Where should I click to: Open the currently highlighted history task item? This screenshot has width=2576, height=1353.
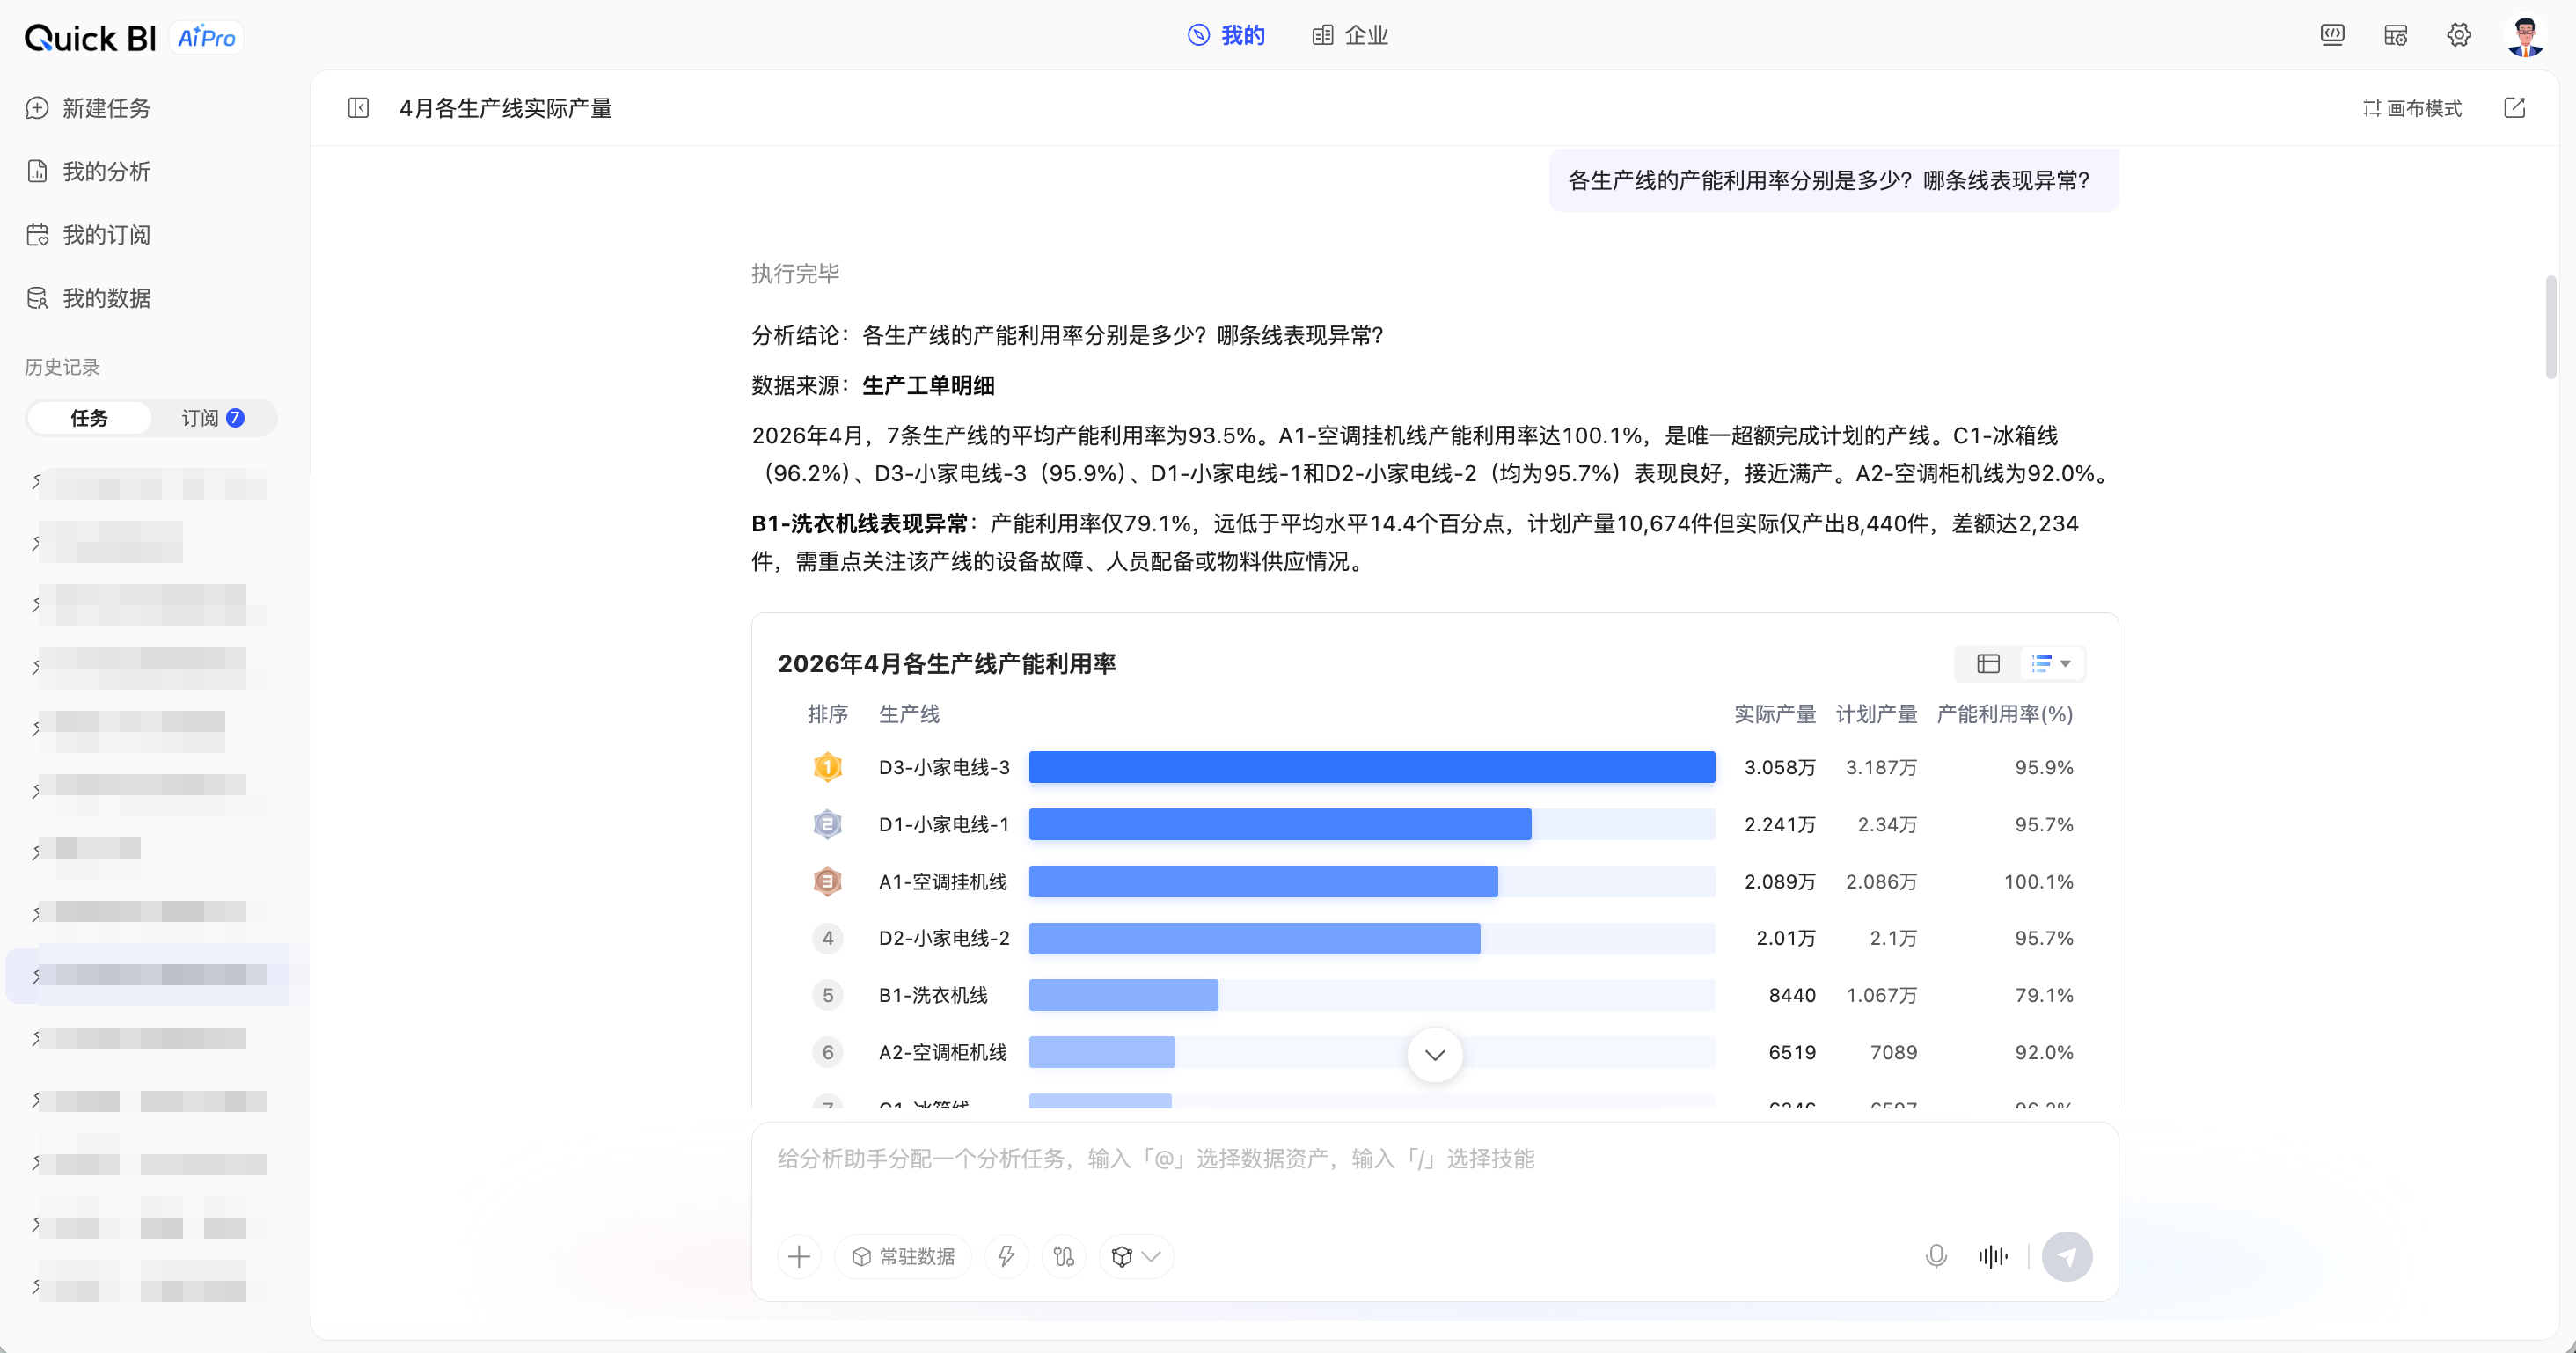pyautogui.click(x=157, y=974)
